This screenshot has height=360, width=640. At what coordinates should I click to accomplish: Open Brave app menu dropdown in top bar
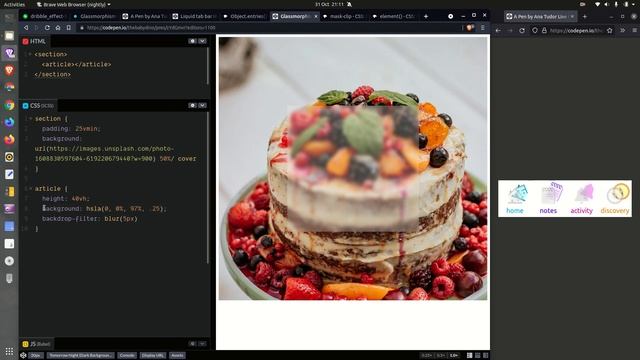point(74,4)
